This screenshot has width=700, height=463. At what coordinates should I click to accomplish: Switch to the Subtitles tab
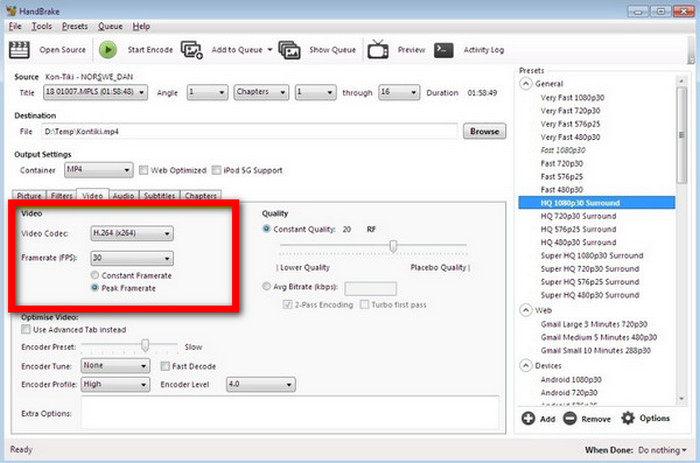159,196
